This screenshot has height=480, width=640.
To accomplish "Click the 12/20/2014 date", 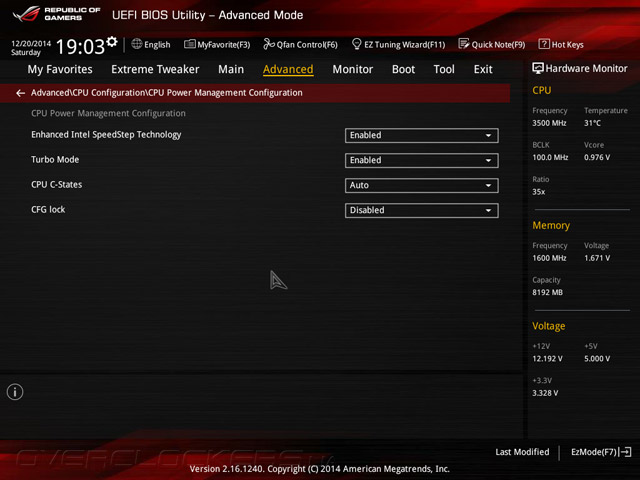I will [31, 43].
